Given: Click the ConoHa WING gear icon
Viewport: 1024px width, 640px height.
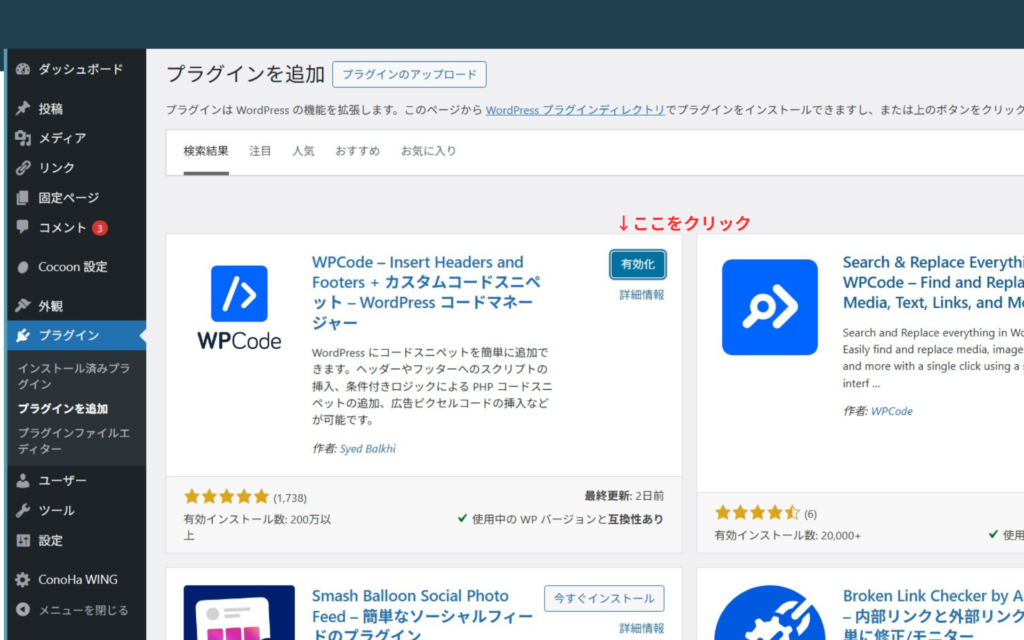Looking at the screenshot, I should pyautogui.click(x=24, y=578).
